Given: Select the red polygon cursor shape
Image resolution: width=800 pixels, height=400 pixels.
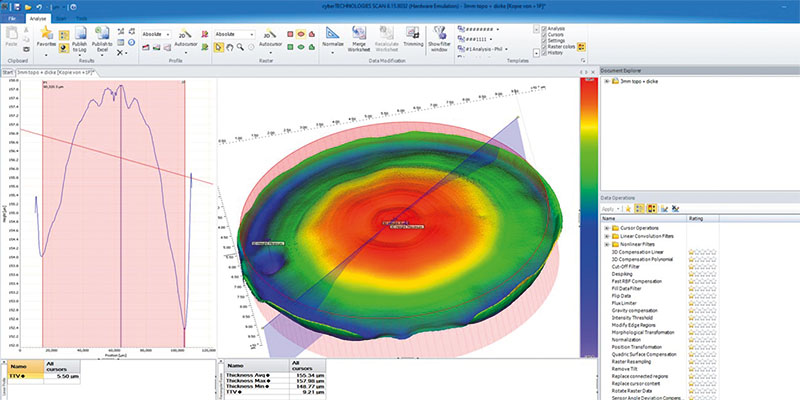Looking at the screenshot, I should coord(312,34).
